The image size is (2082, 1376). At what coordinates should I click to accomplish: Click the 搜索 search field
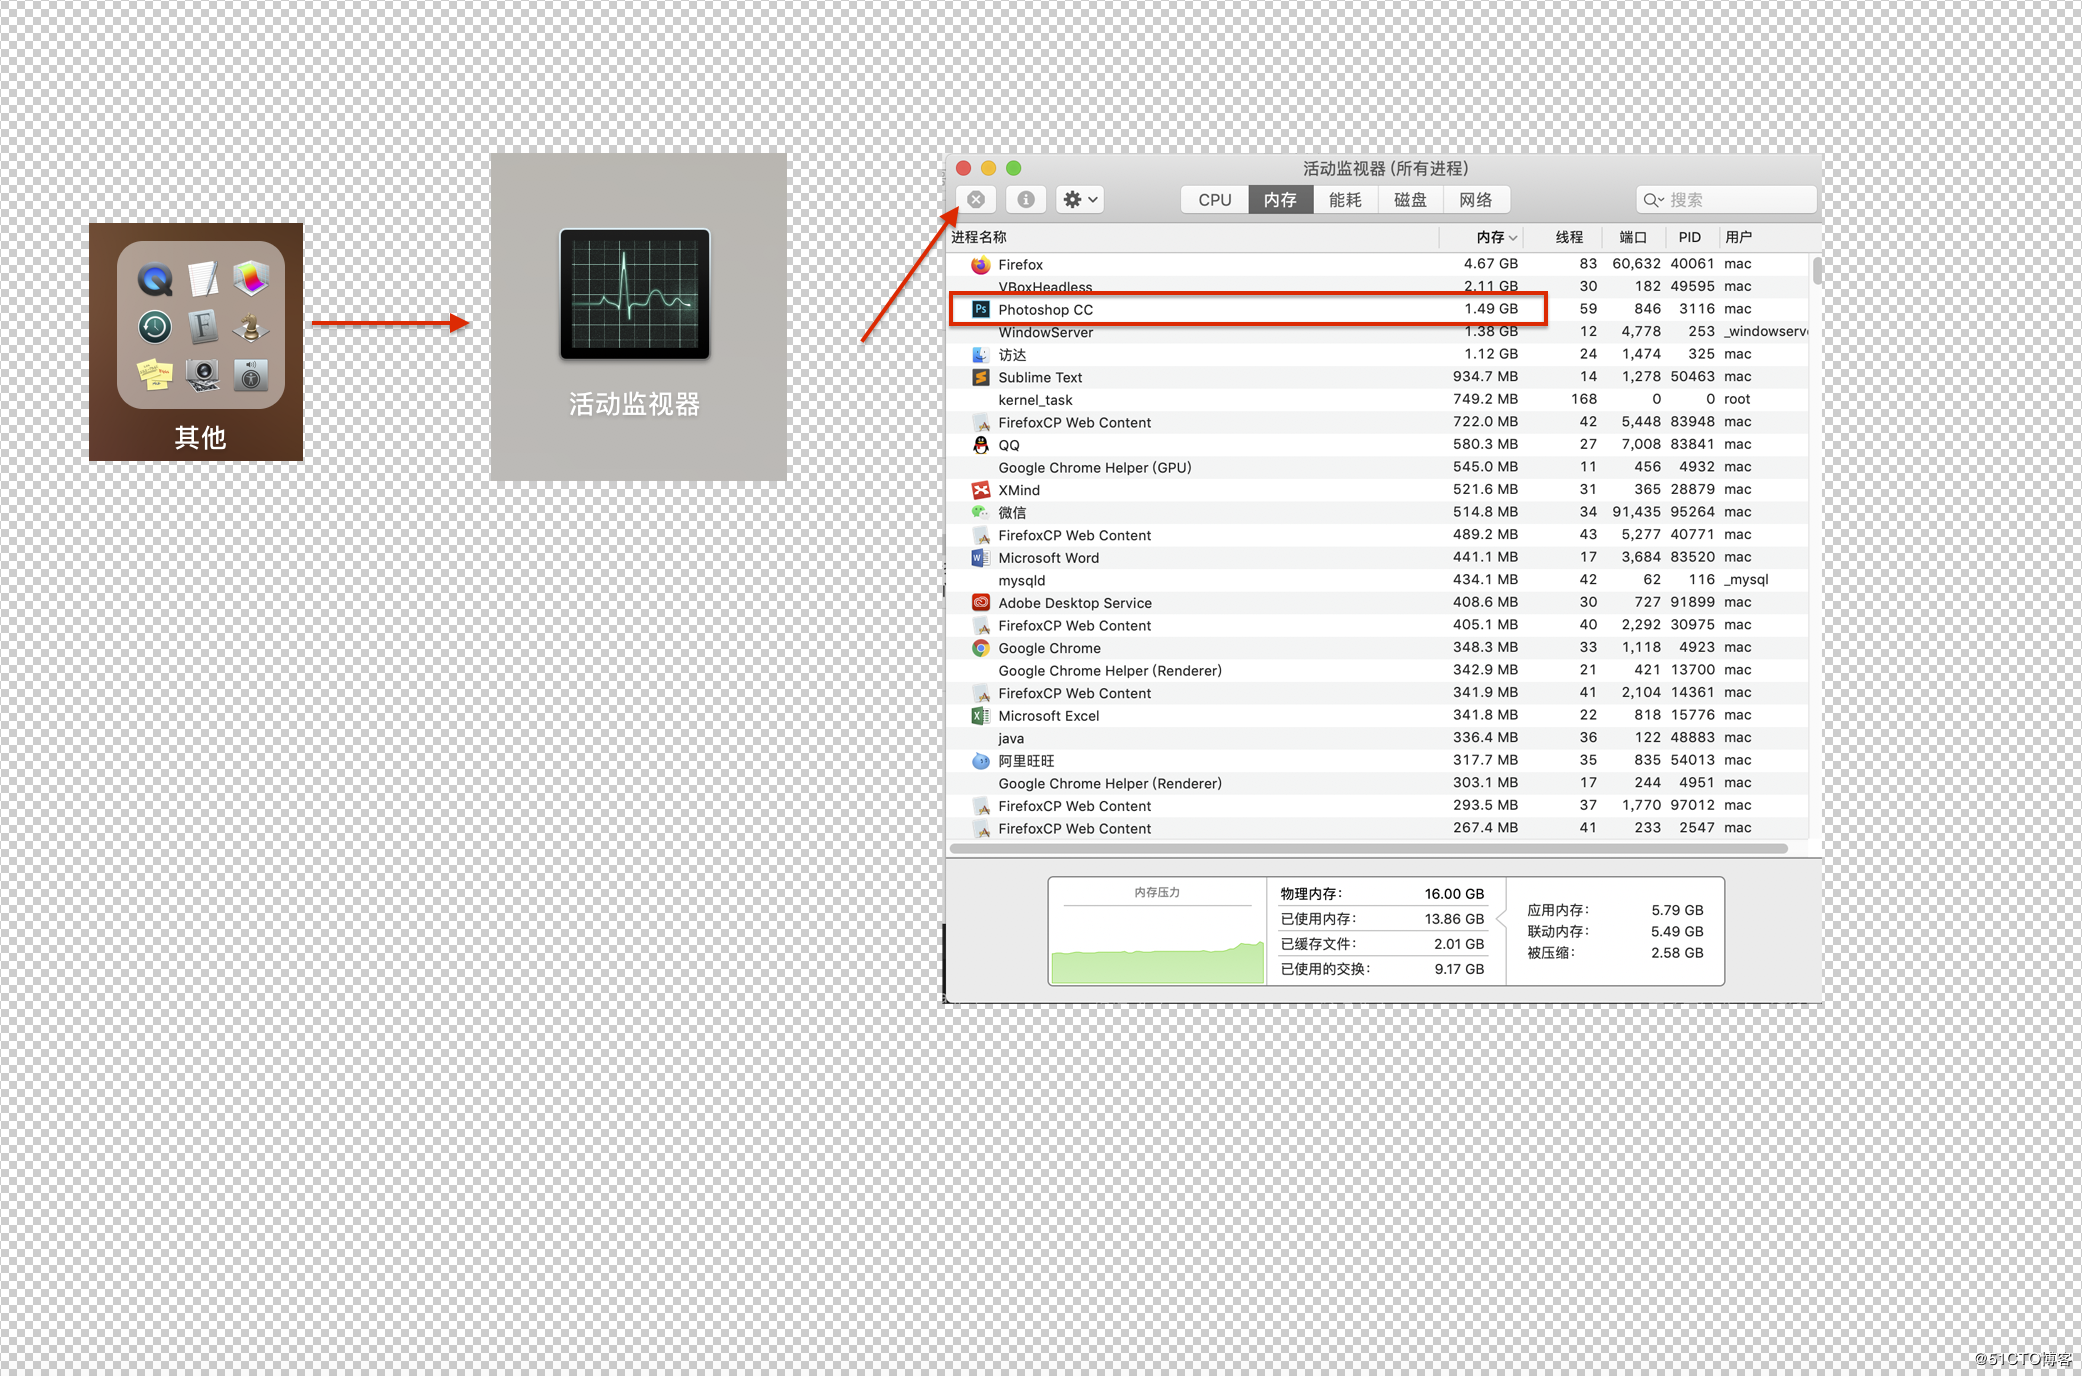pos(1727,200)
